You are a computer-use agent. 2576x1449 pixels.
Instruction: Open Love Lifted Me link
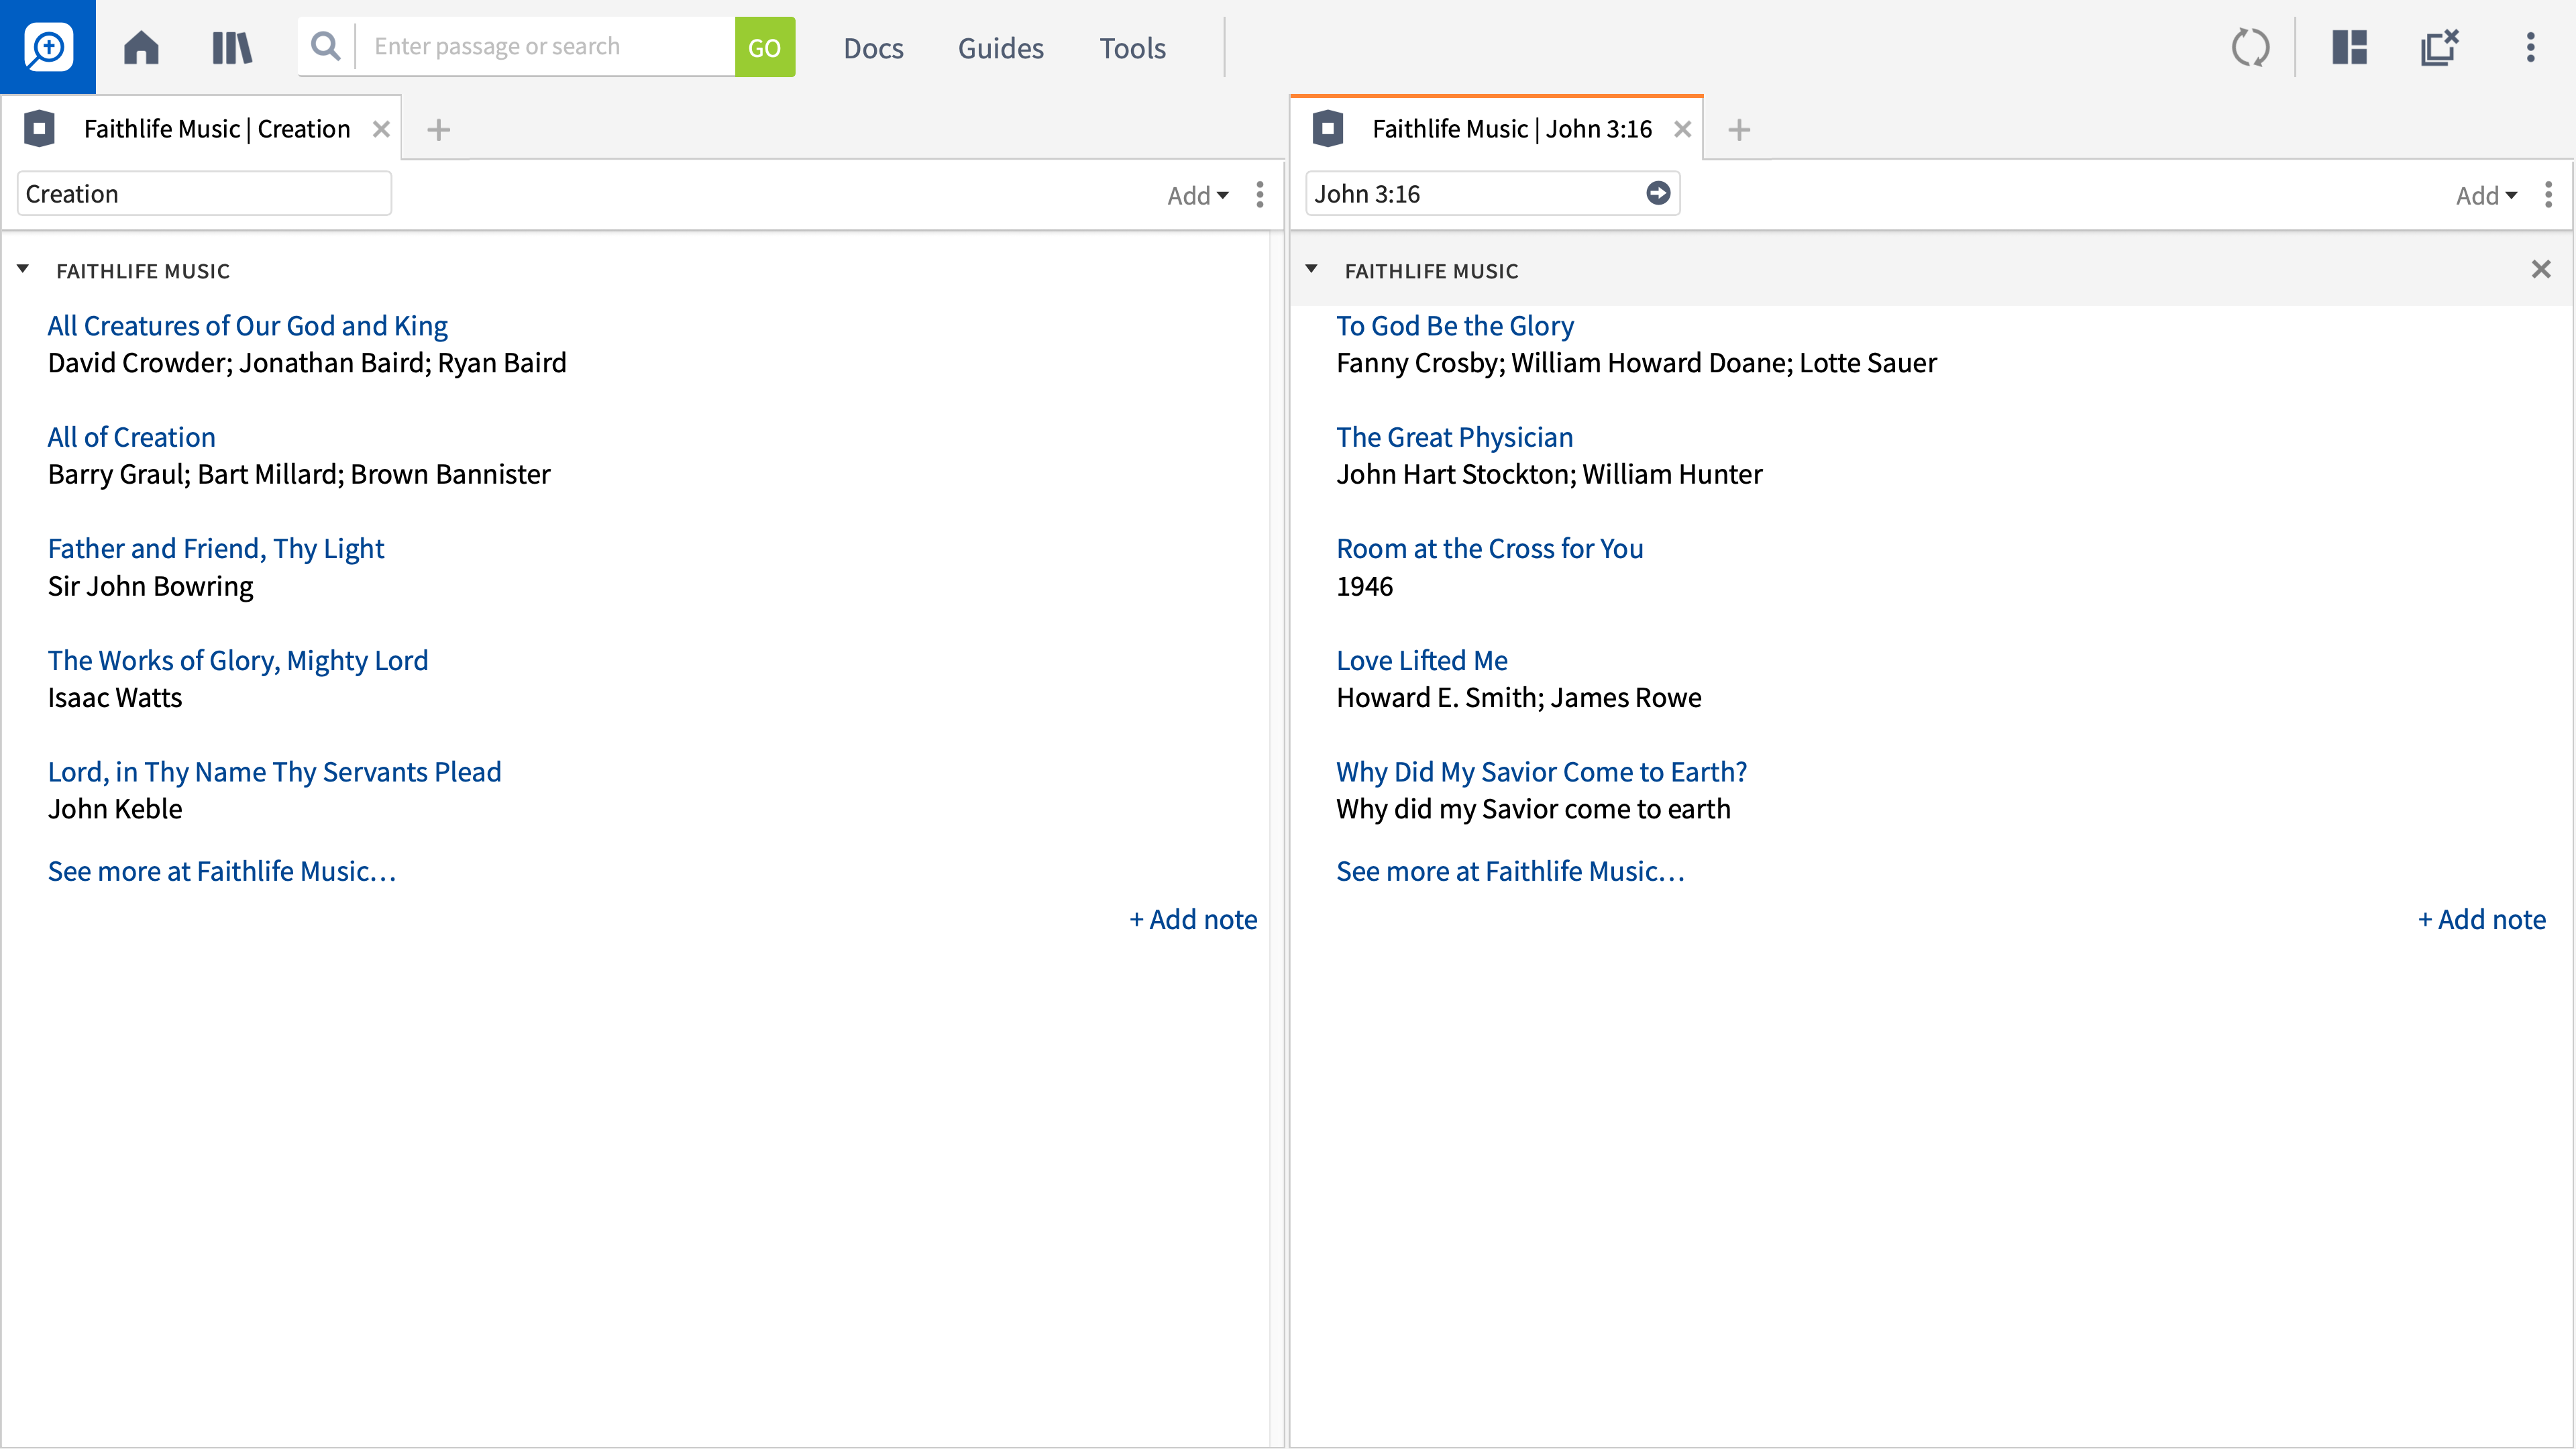pos(1422,660)
